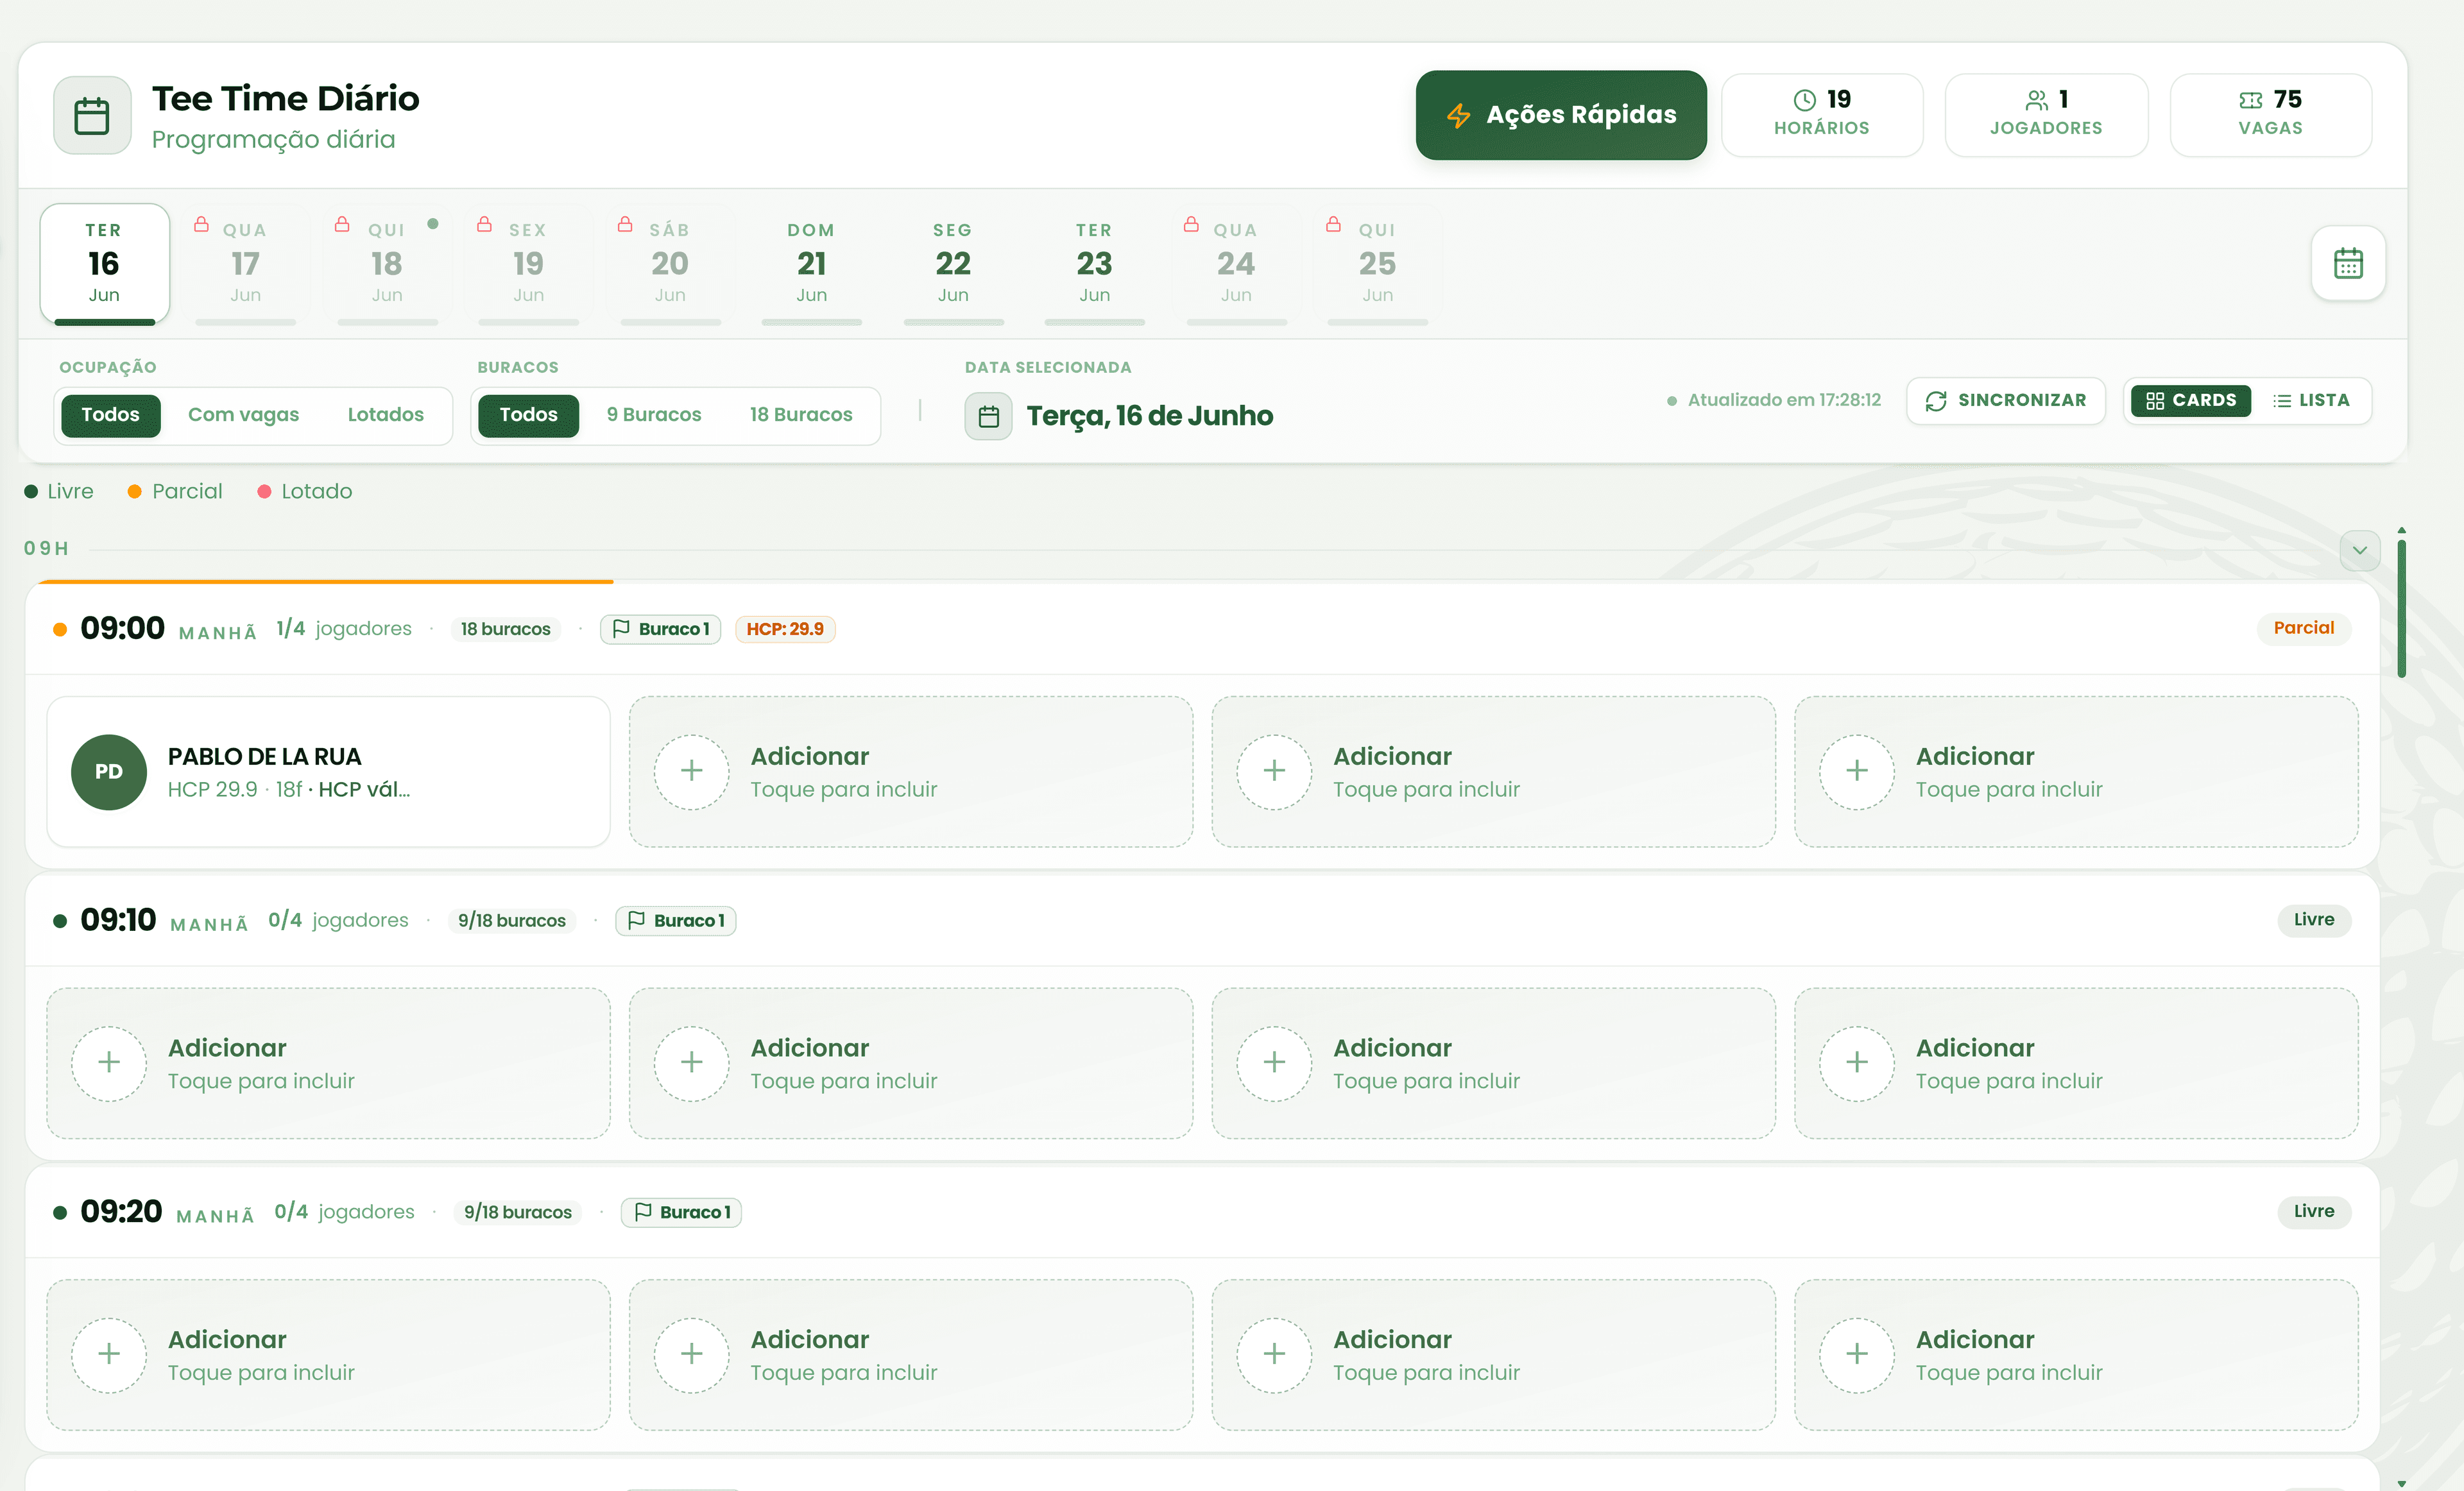Click the Parcial status badge at 09:00

[x=2303, y=628]
